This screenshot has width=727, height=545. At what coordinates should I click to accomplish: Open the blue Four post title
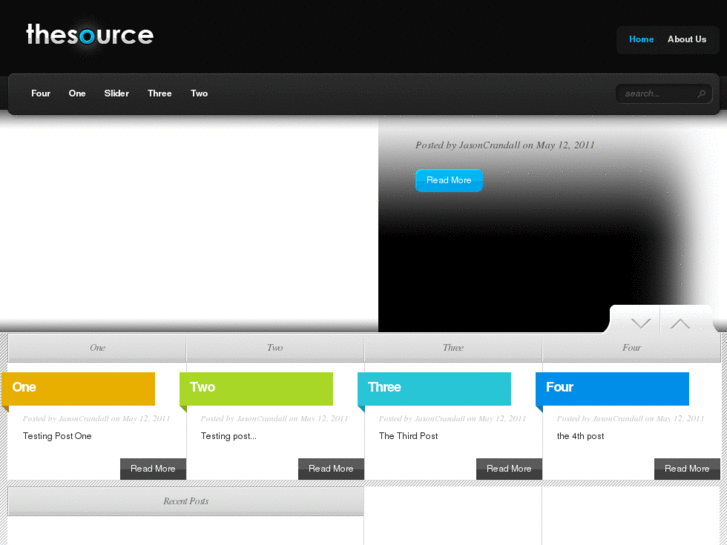tap(560, 387)
